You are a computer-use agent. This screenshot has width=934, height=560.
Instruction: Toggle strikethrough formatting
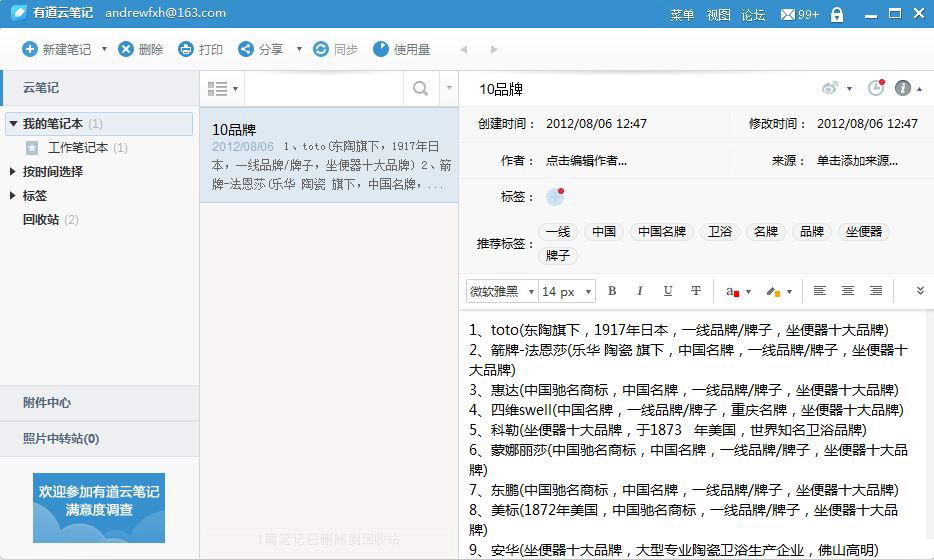696,291
